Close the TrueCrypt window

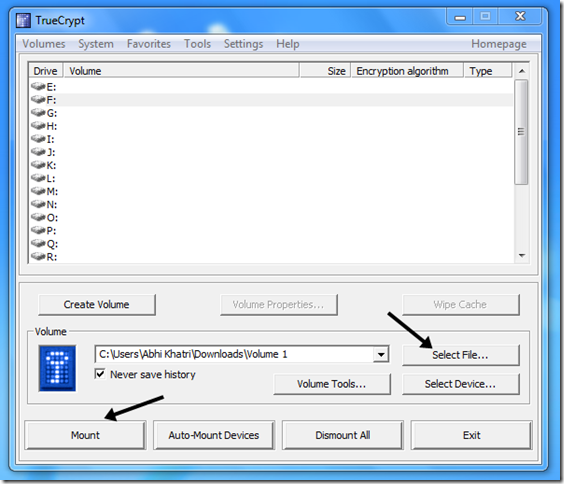[520, 17]
